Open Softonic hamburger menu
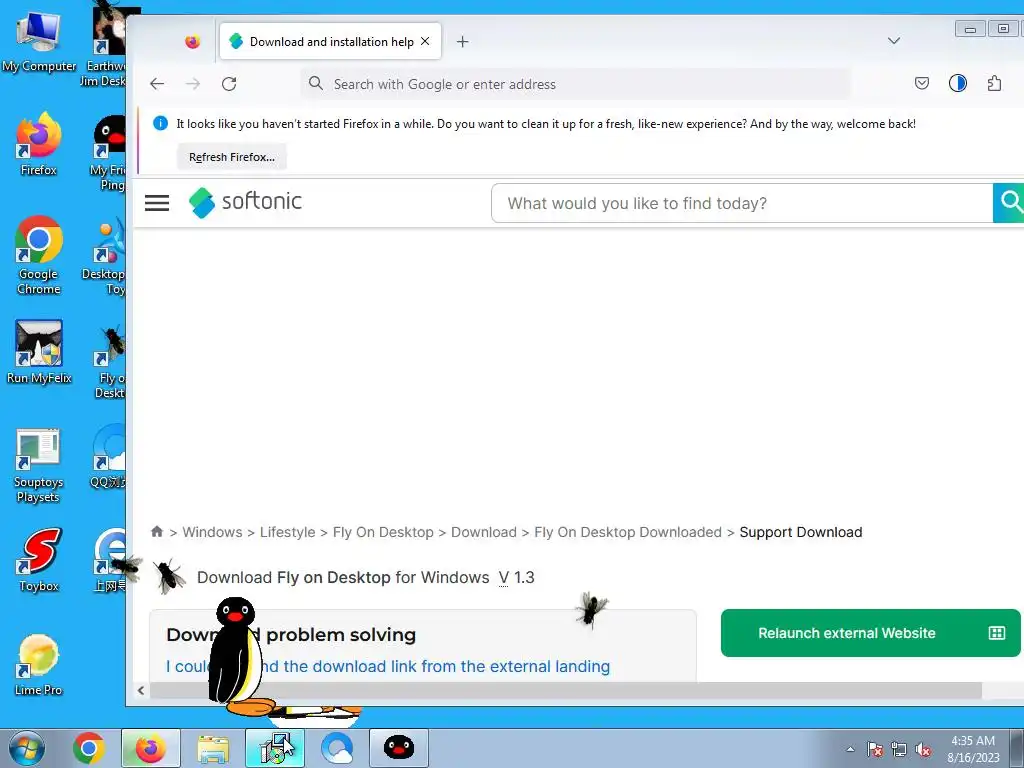 point(157,202)
